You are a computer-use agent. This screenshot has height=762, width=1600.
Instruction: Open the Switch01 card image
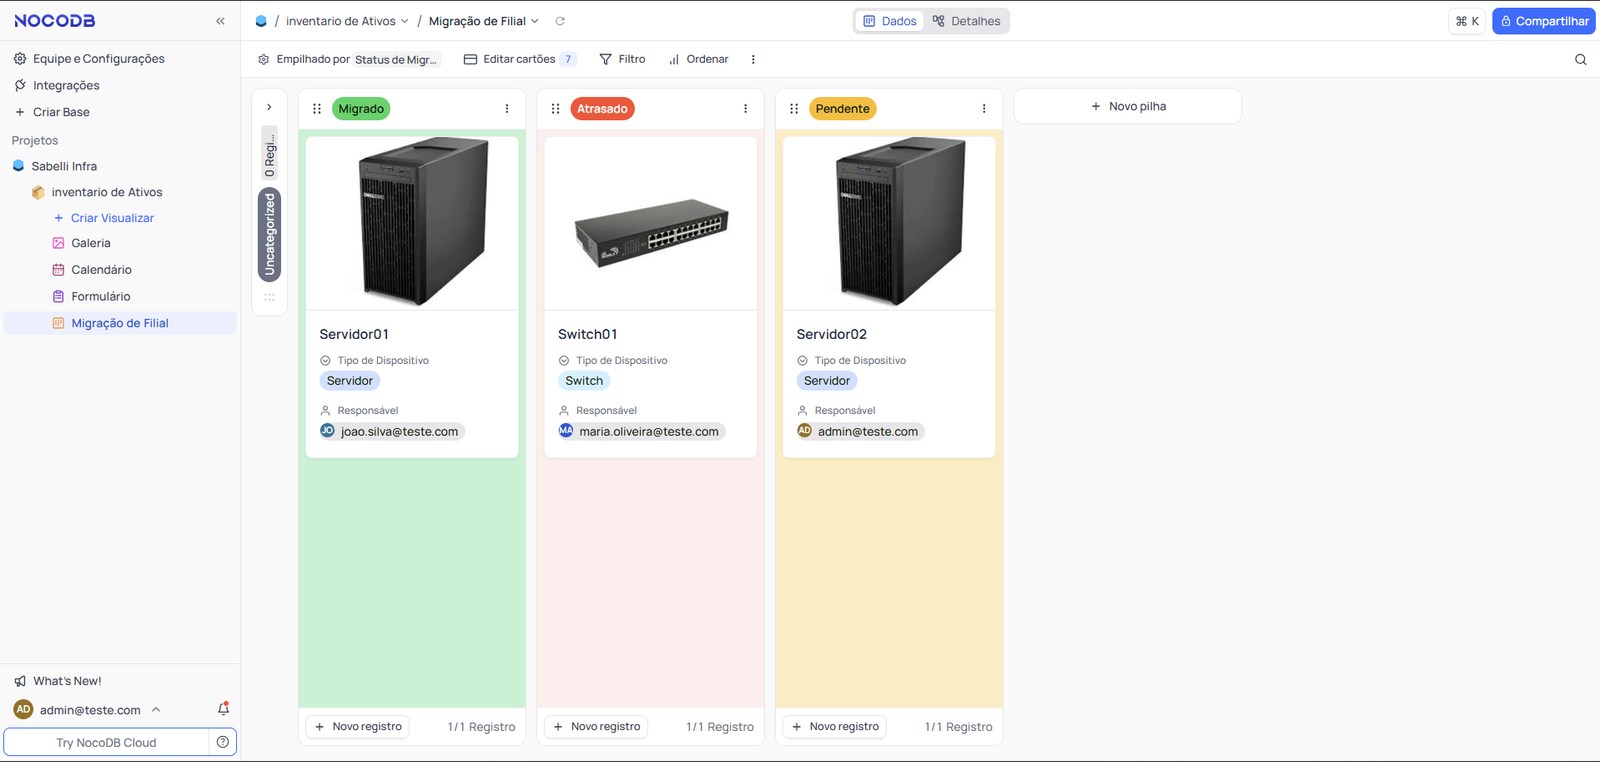point(650,224)
